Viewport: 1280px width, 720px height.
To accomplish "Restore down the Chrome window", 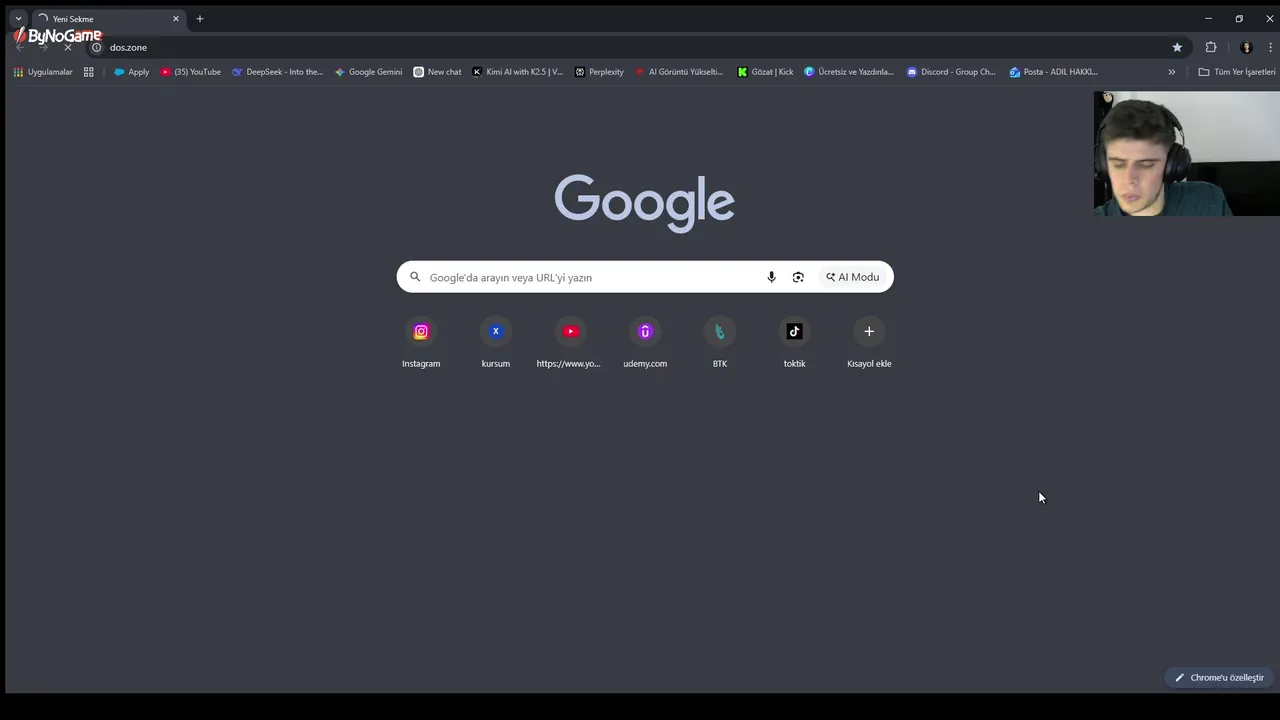I will [1239, 18].
